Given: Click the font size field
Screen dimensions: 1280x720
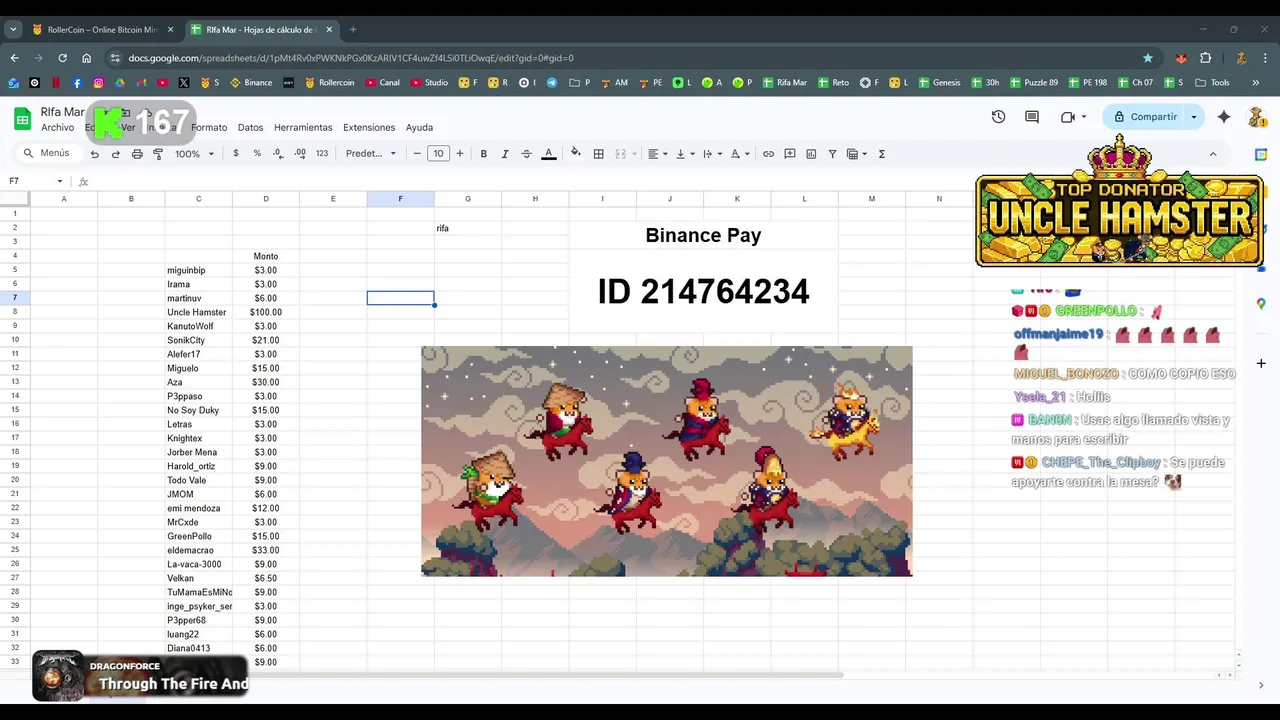Looking at the screenshot, I should point(438,154).
